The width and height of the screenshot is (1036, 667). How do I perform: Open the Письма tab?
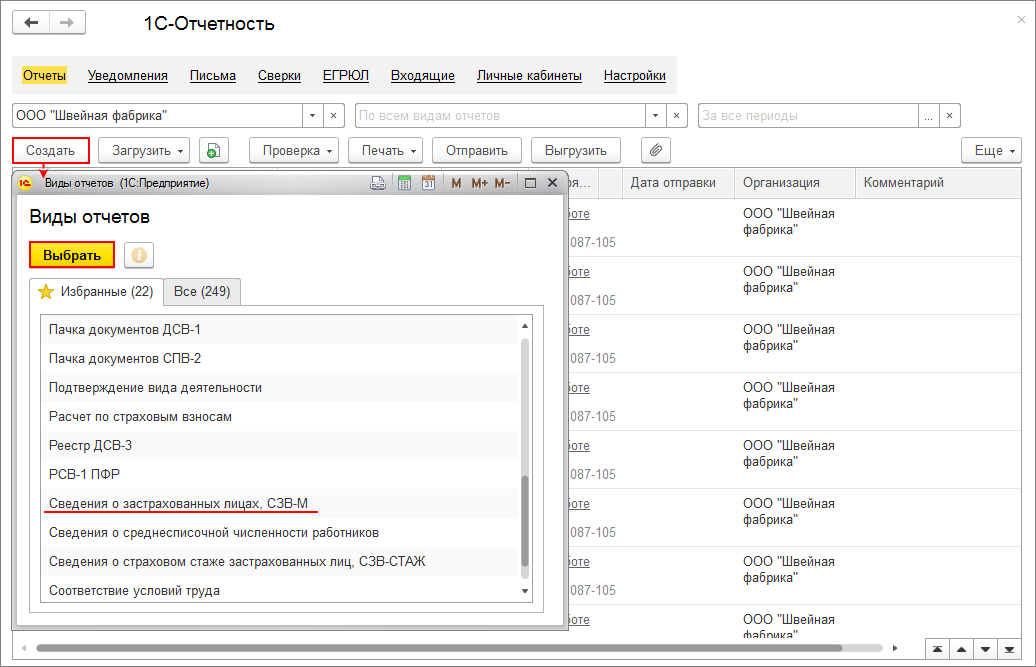(213, 76)
